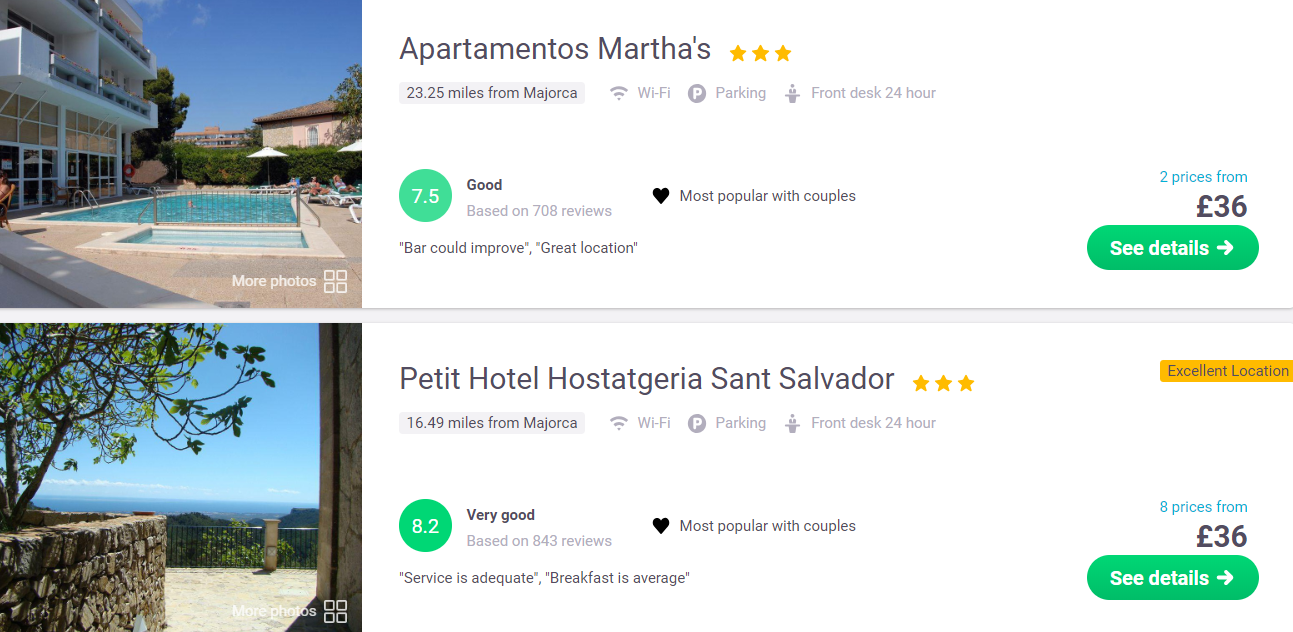Click Parking icon for Petit Hotel Hostatgeria
The height and width of the screenshot is (632, 1293).
pyautogui.click(x=697, y=423)
